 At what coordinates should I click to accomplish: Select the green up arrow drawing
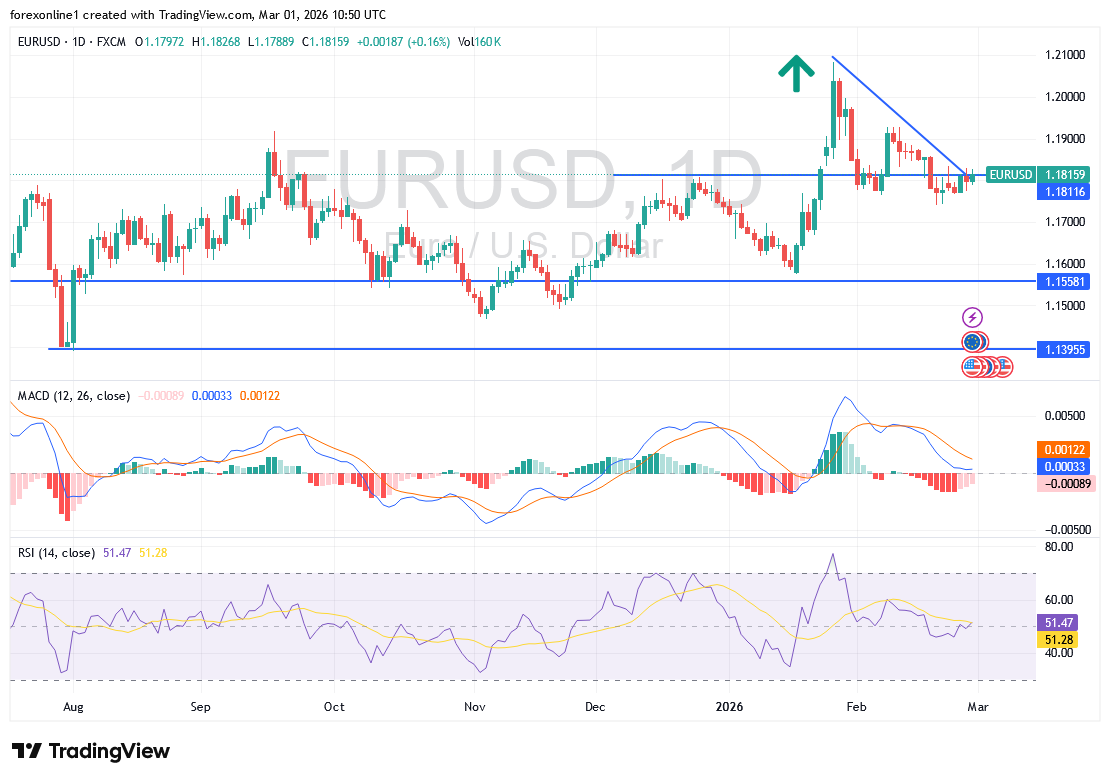[796, 74]
